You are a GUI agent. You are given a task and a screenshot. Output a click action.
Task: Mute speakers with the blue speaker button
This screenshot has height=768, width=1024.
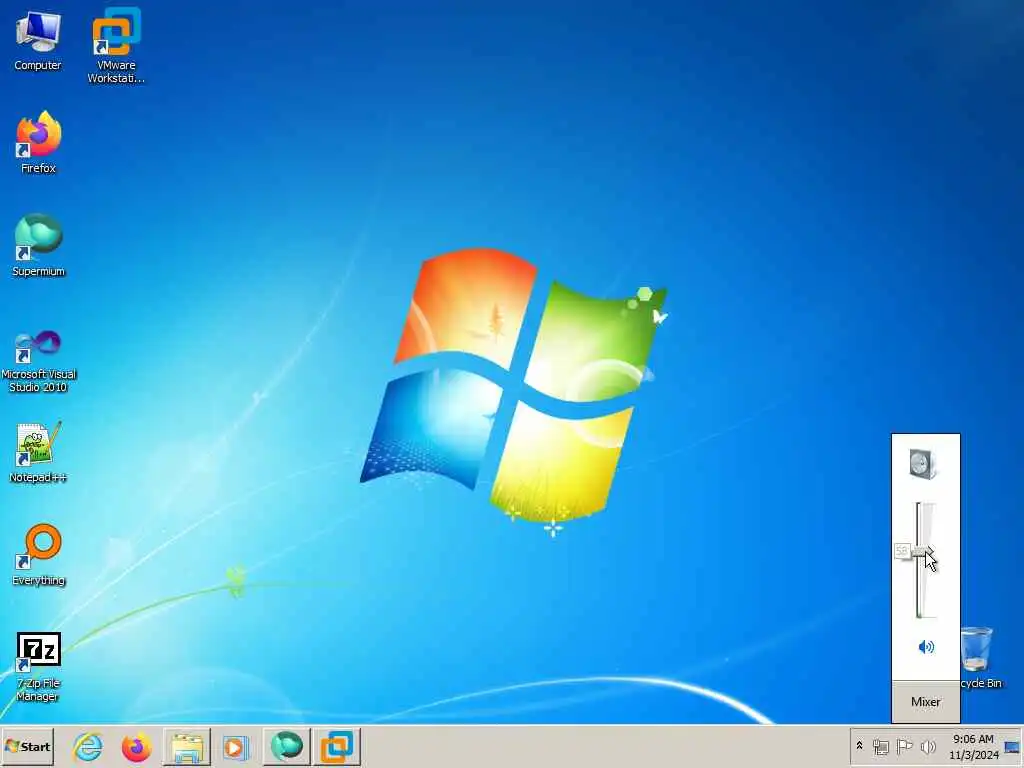tap(926, 647)
